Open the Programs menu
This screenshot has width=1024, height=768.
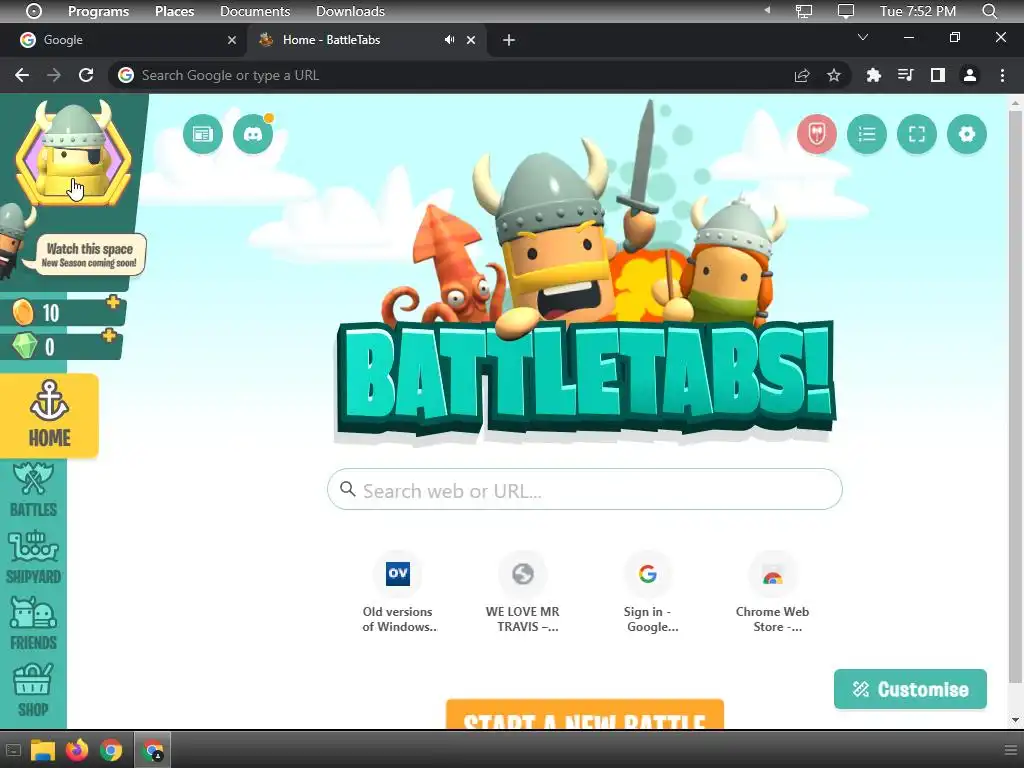[99, 11]
